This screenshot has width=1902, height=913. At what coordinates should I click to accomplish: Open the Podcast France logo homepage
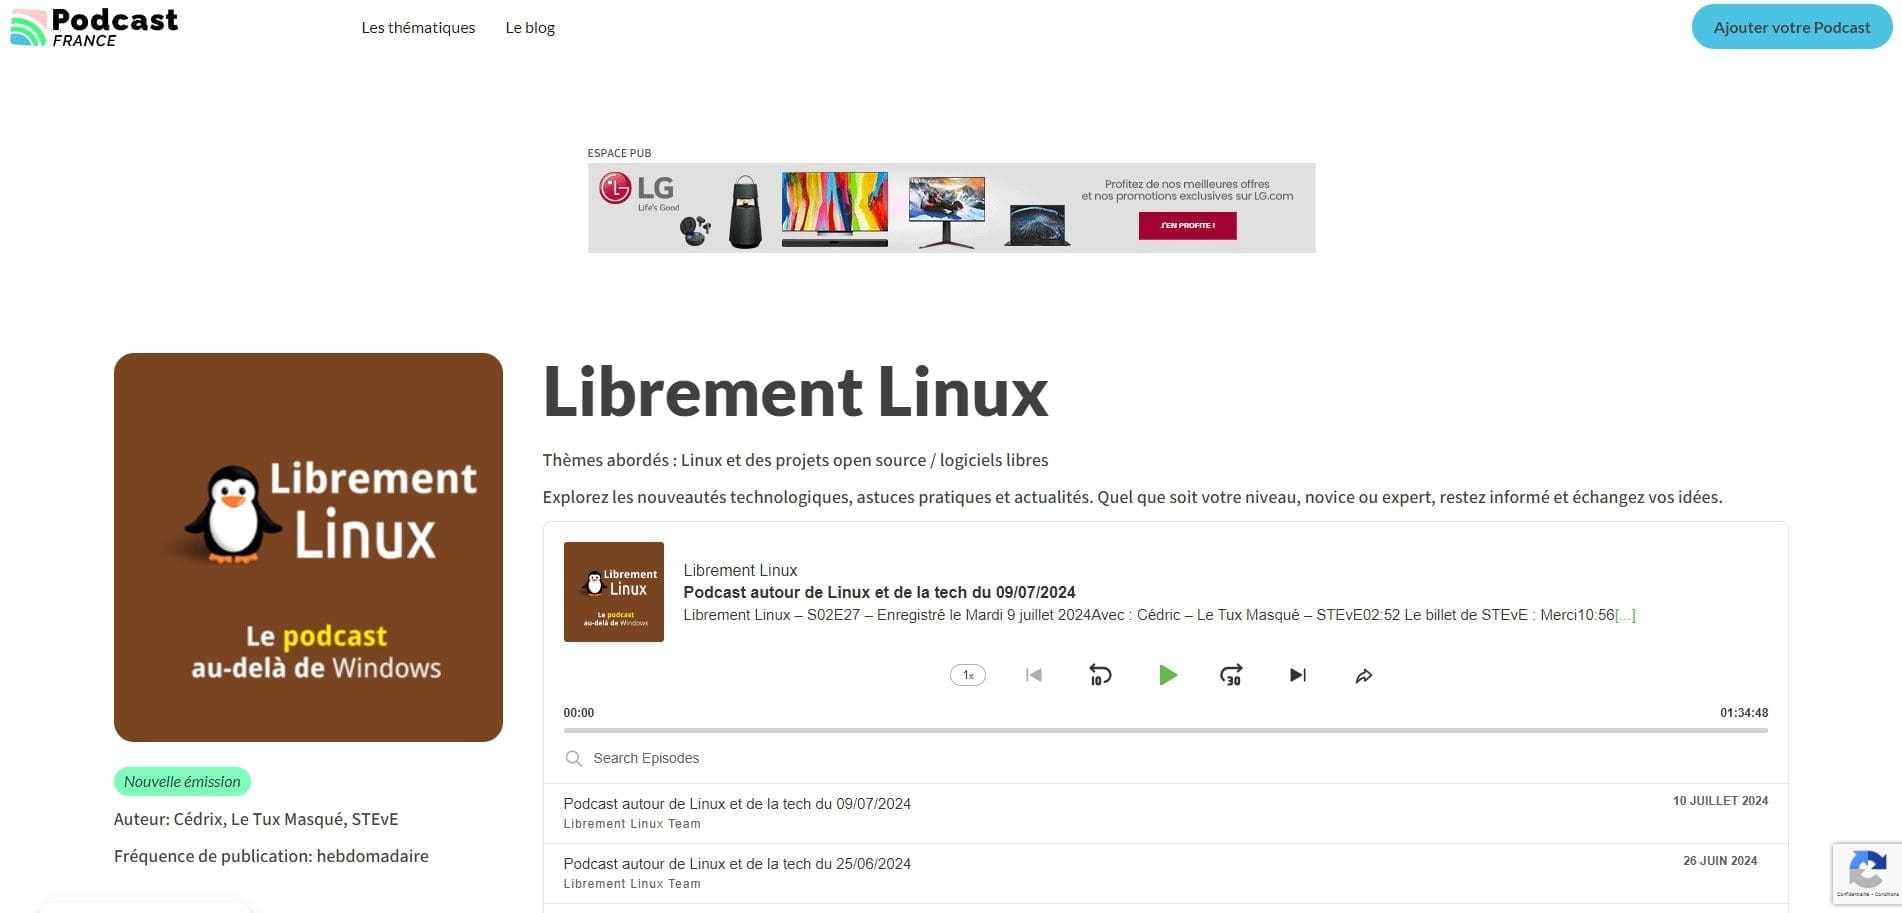coord(94,27)
